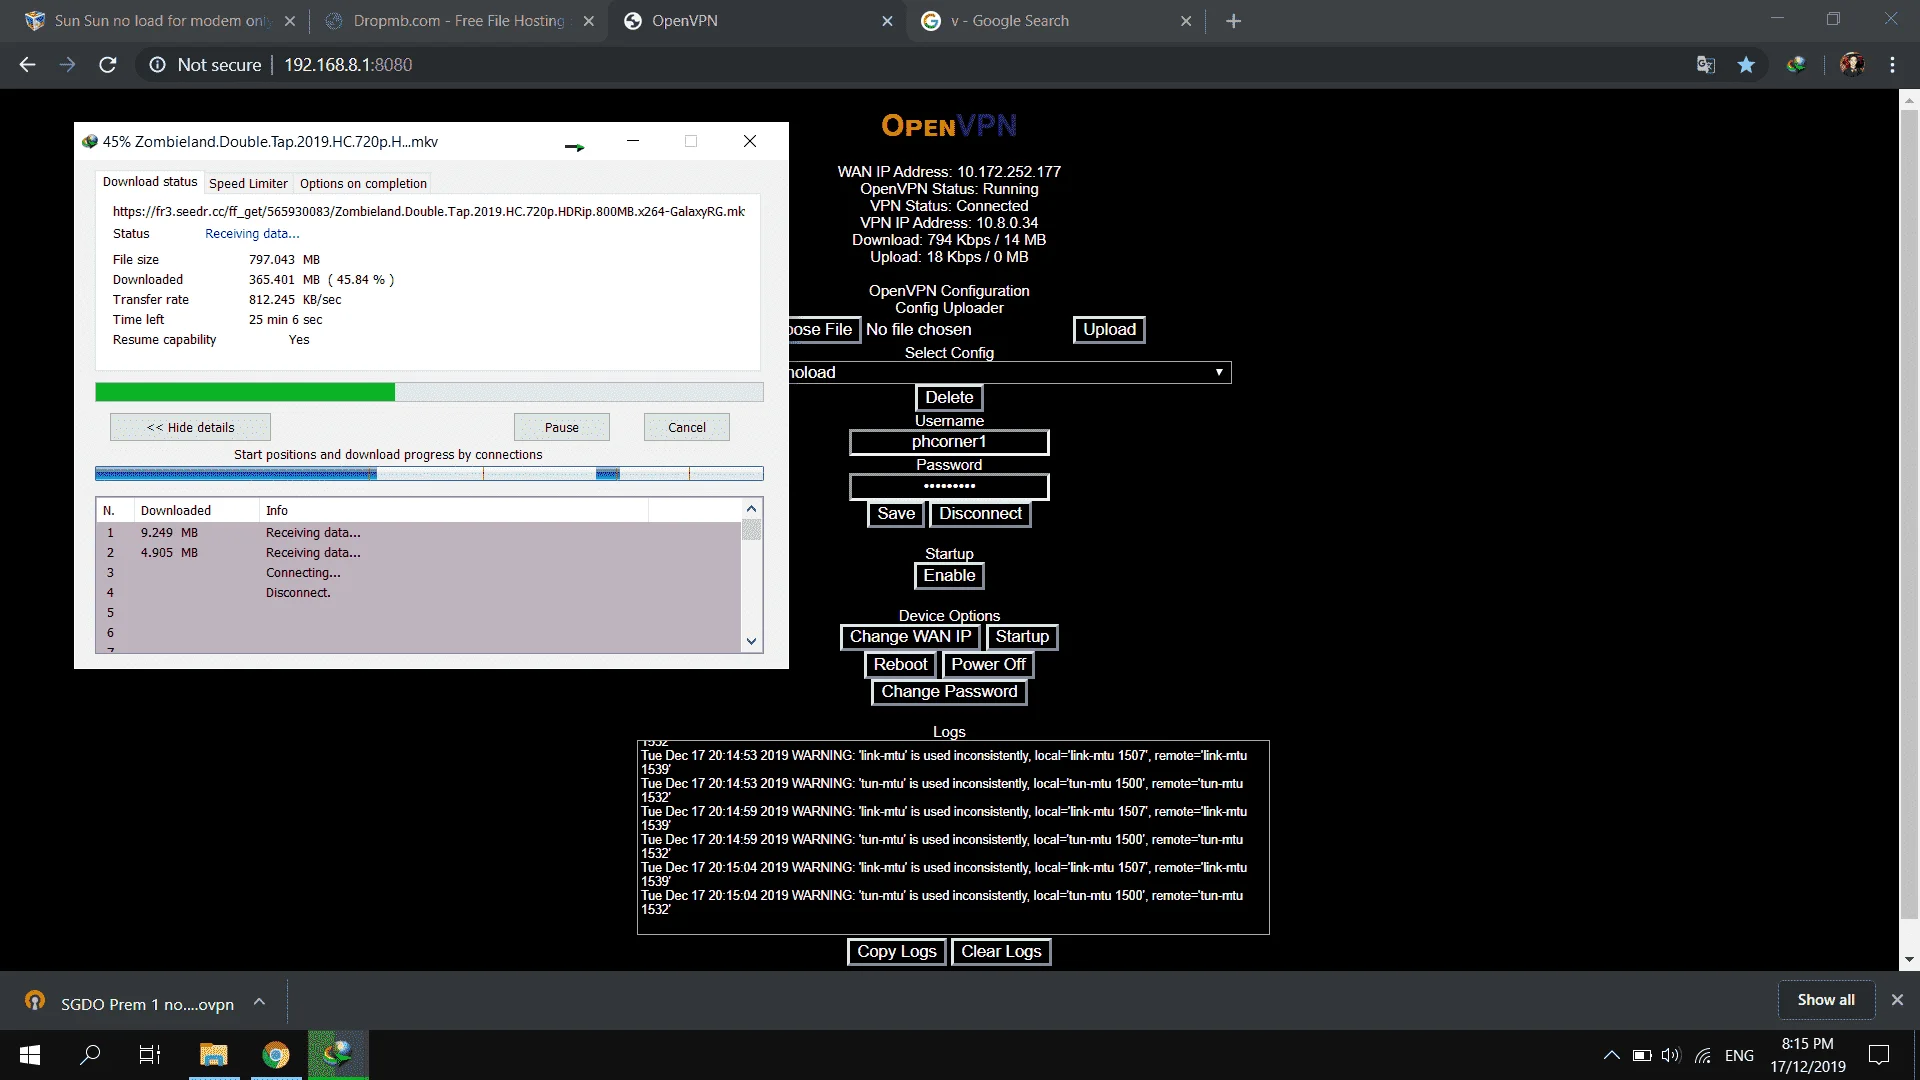Cancel the Zombieland download
The width and height of the screenshot is (1920, 1080).
tap(687, 428)
